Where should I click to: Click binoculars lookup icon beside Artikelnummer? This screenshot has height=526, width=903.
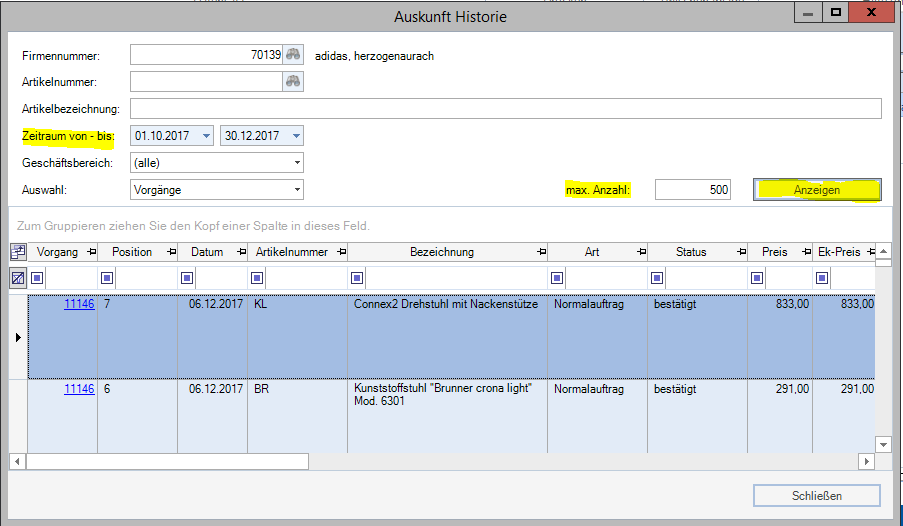(293, 82)
